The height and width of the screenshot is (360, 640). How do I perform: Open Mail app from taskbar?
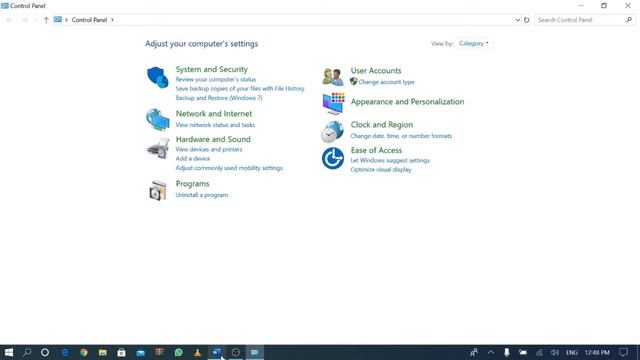[x=140, y=352]
